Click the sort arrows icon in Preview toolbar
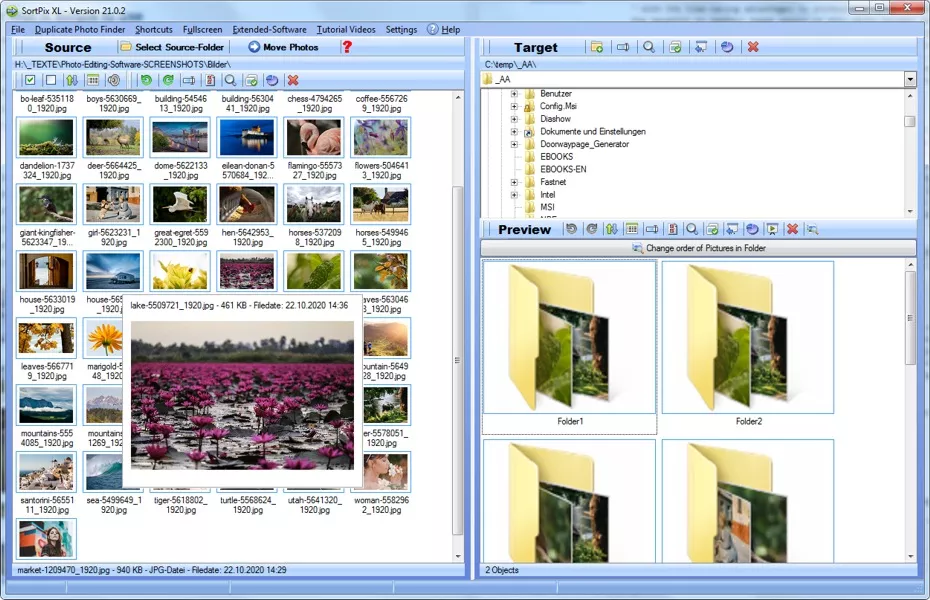The width and height of the screenshot is (930, 600). (x=611, y=229)
